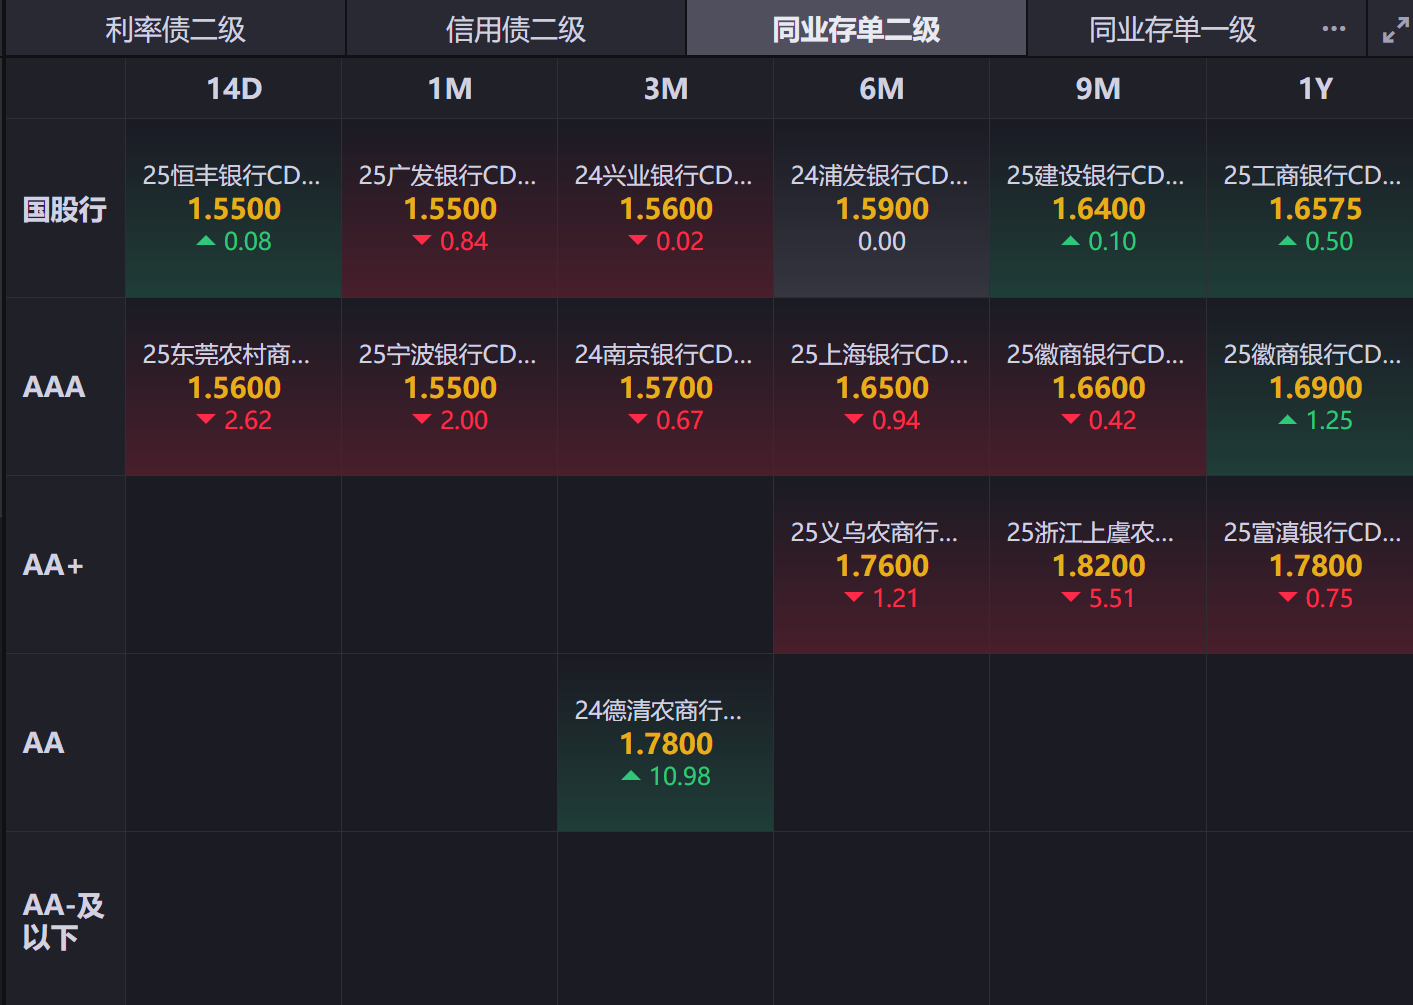The width and height of the screenshot is (1413, 1005).
Task: Select the 国股行 row label
Action: pos(65,209)
